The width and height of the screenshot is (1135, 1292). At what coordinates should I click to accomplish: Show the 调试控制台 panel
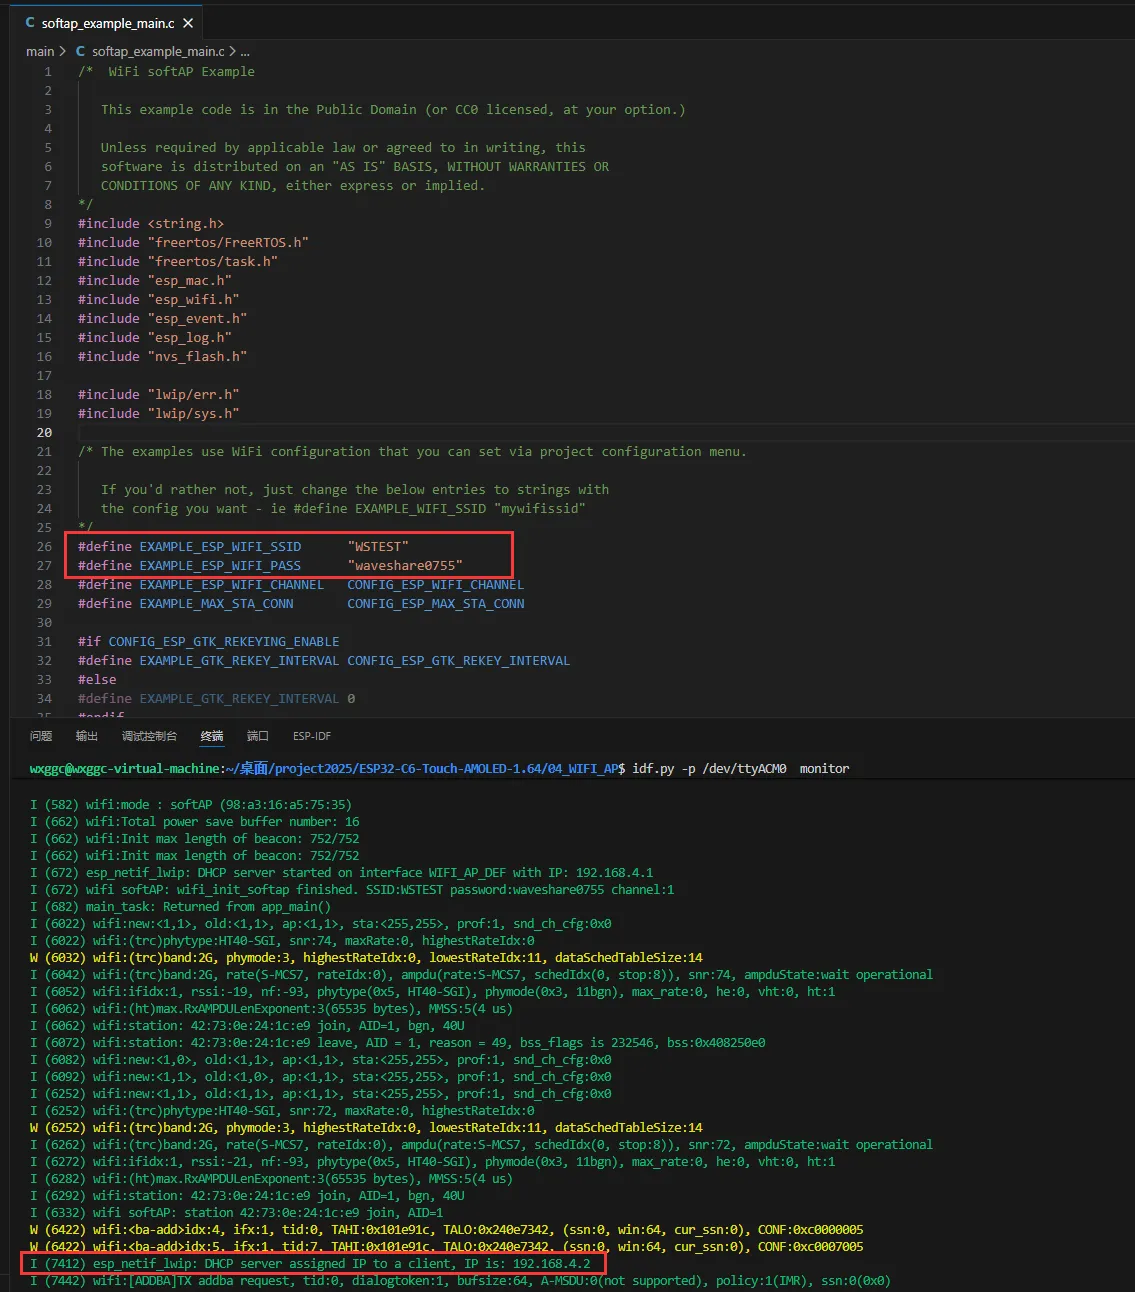149,736
